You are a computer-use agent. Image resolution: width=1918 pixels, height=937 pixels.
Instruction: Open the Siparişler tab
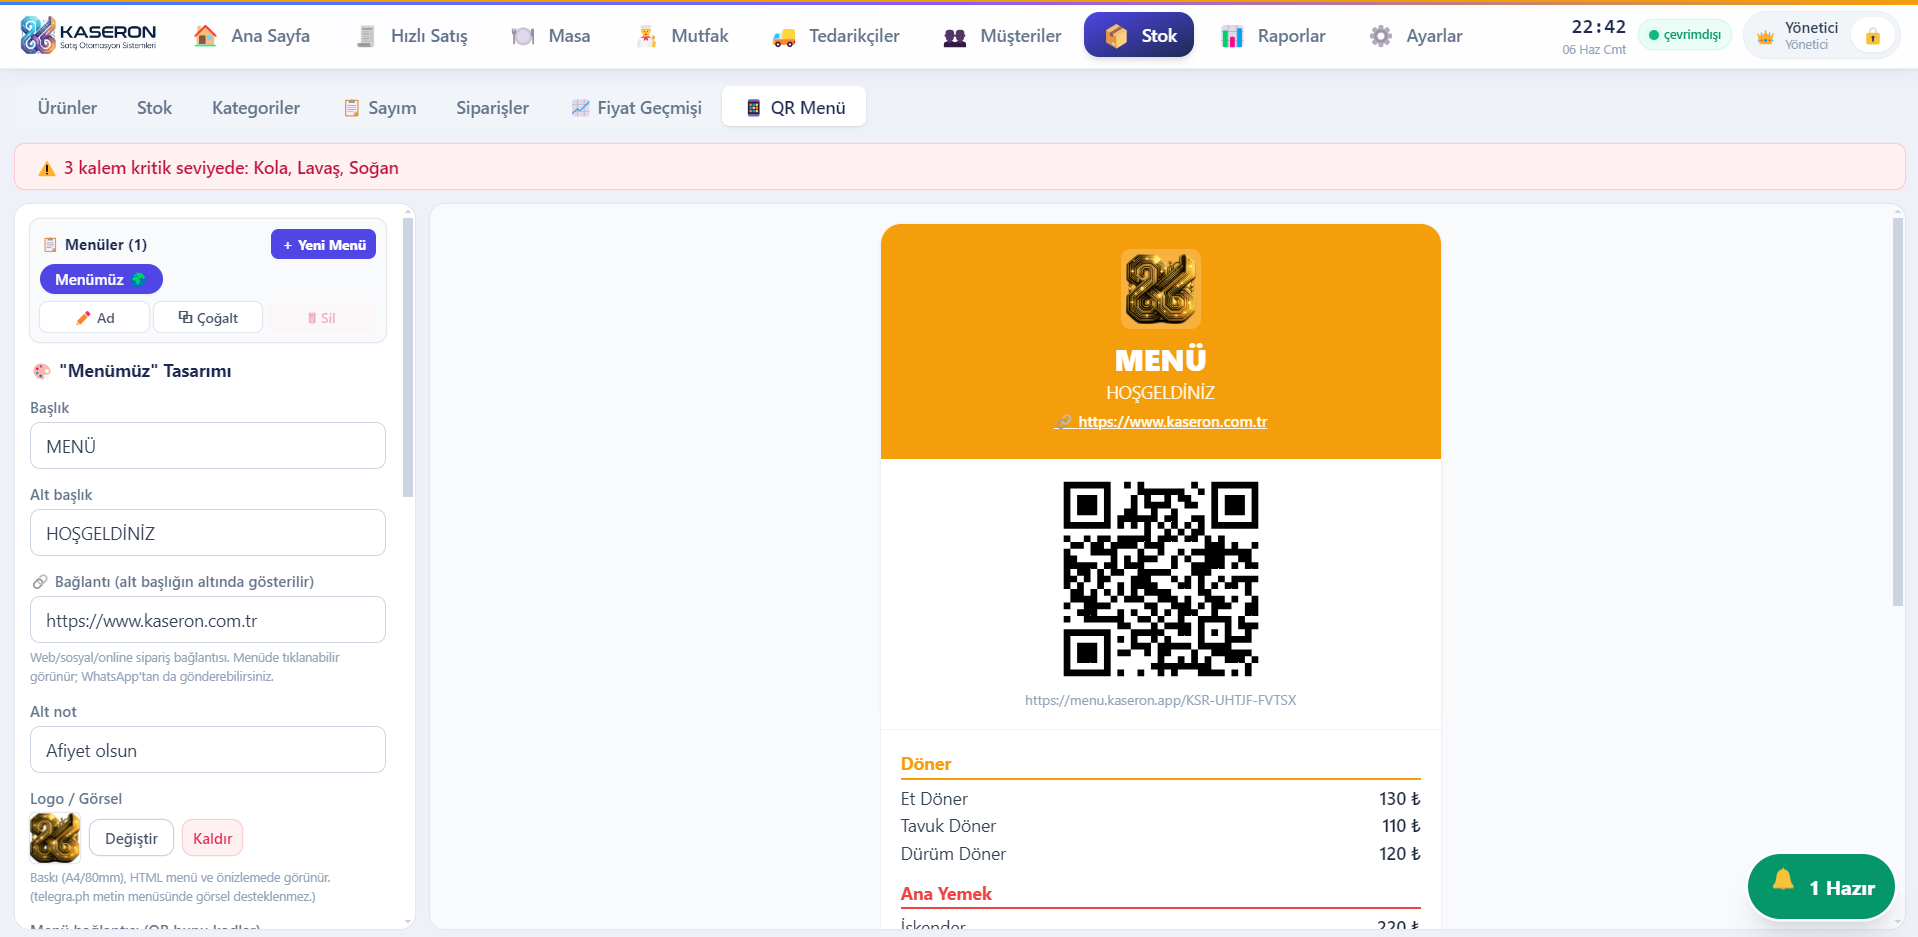[x=492, y=107]
